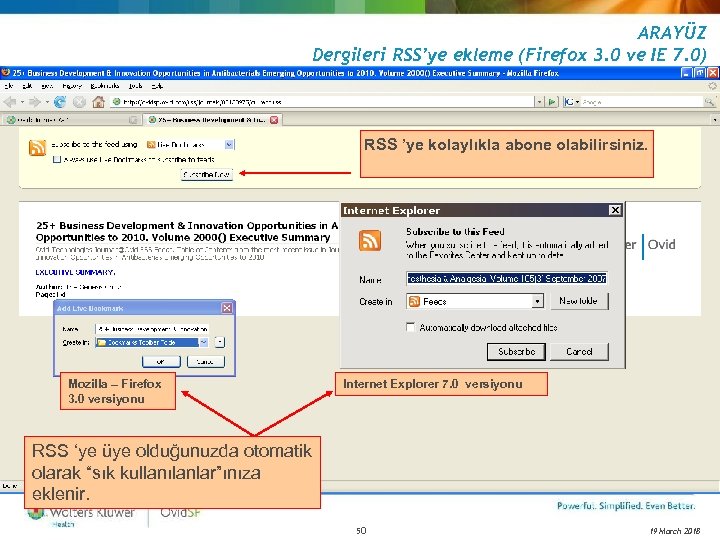Open the address bar history dropdown

[x=539, y=102]
